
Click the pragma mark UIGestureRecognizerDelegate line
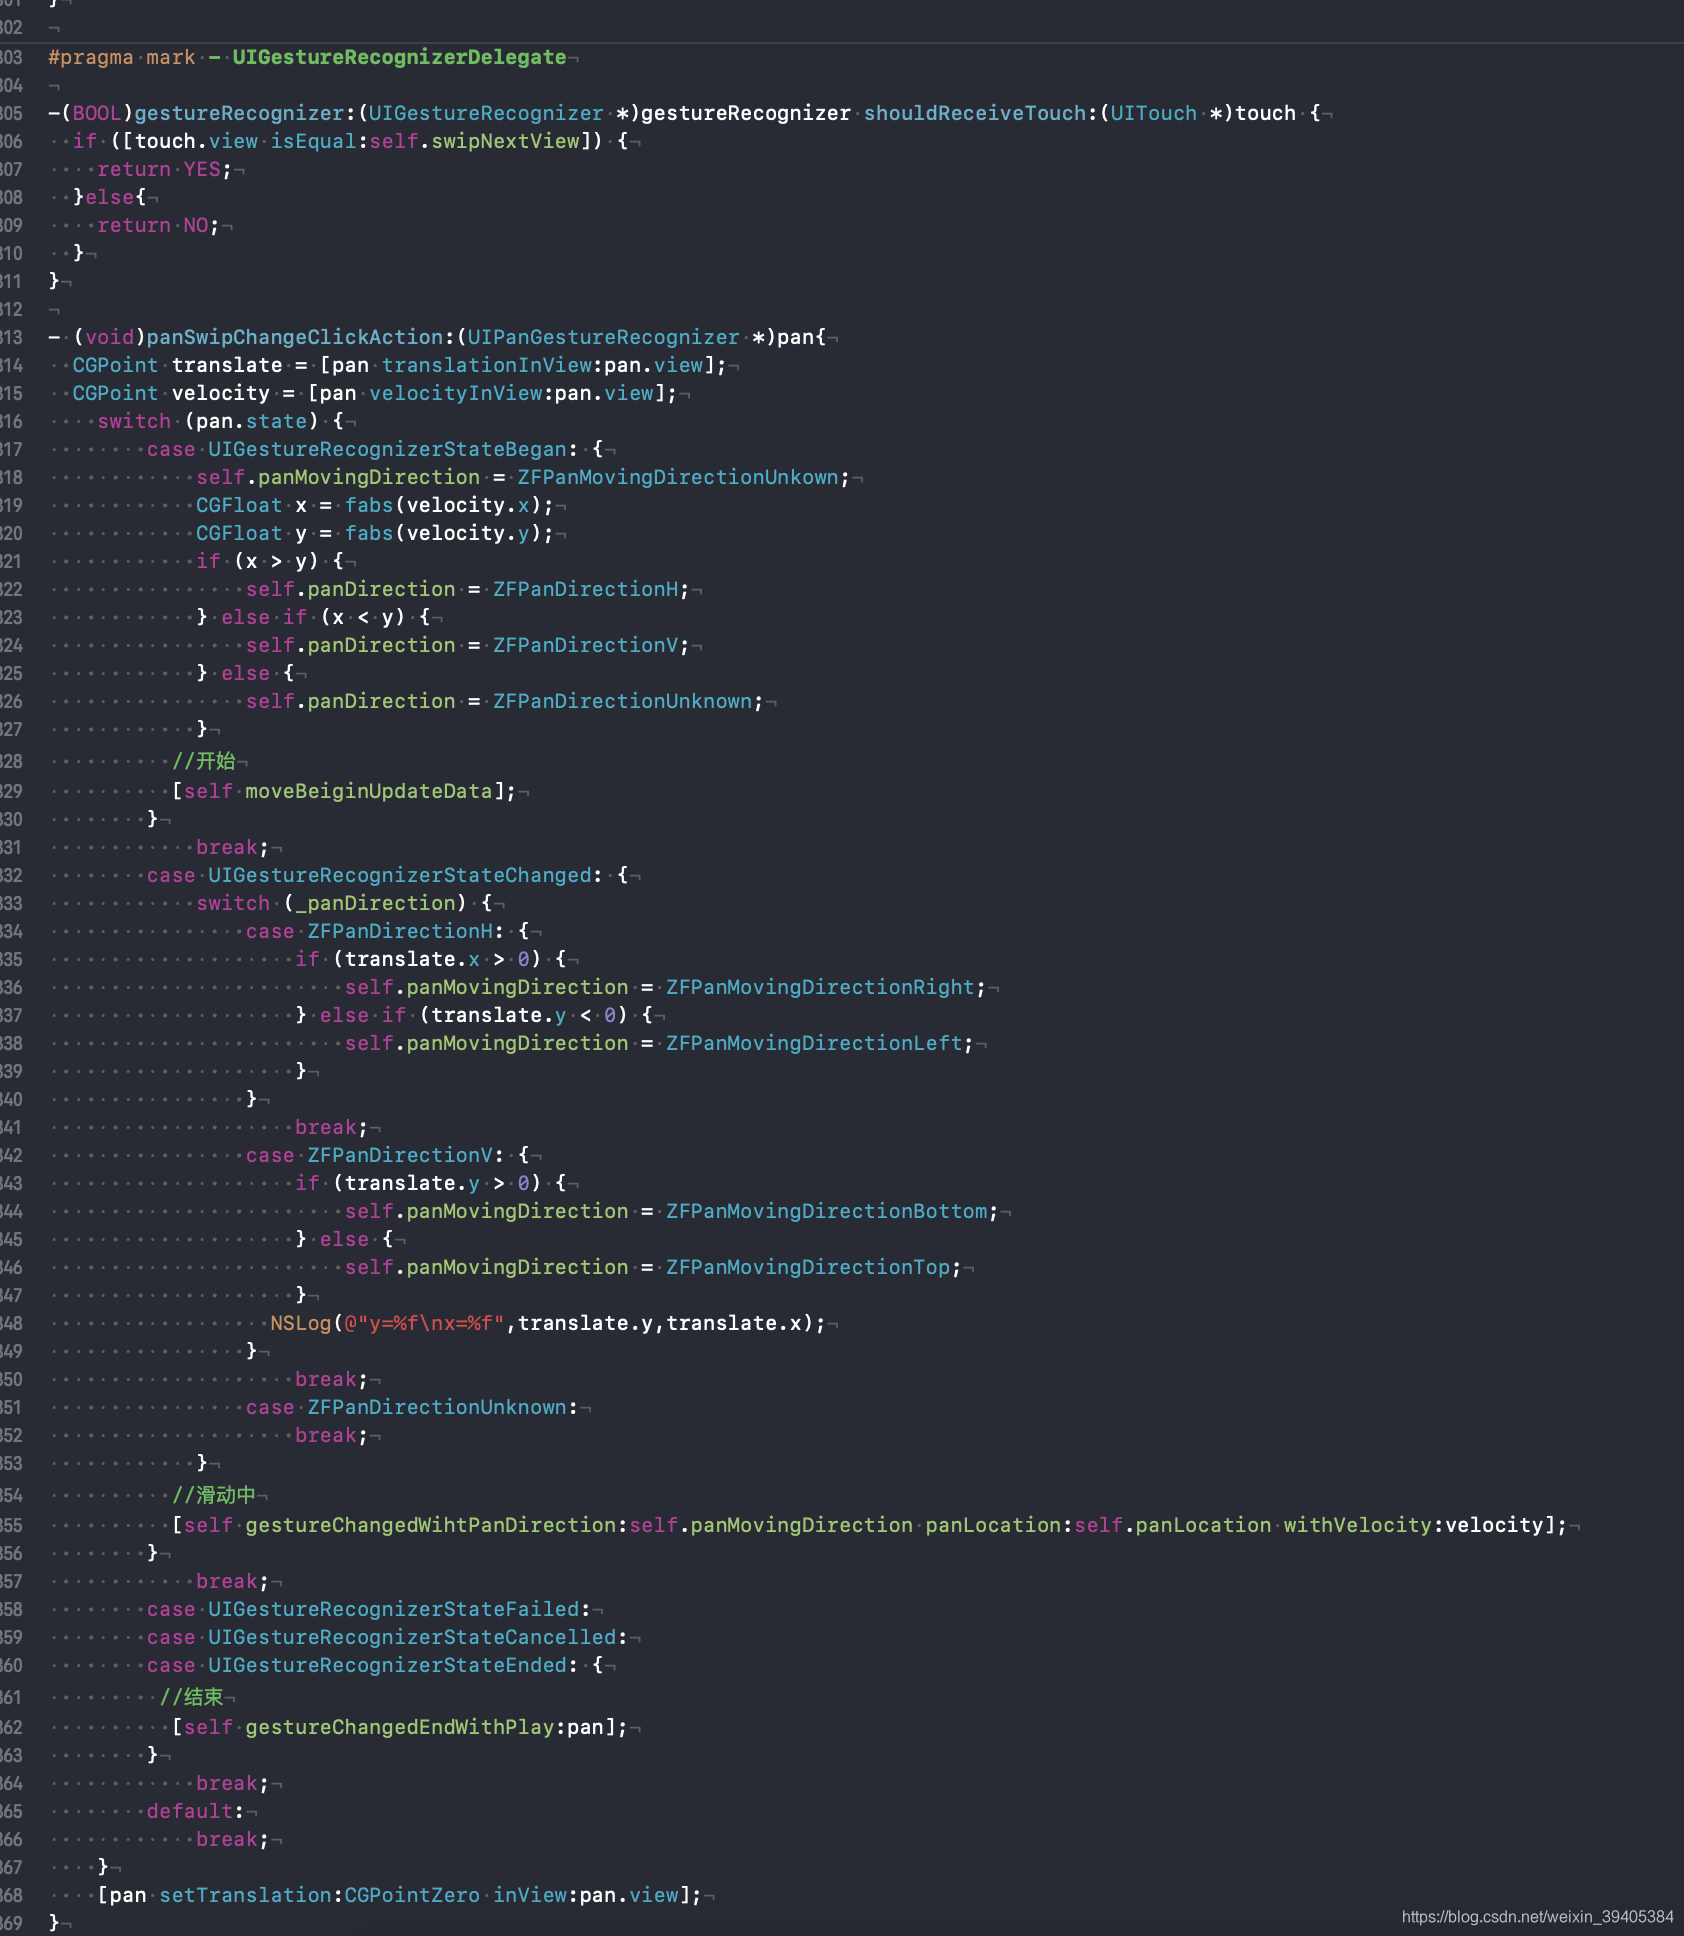pos(308,57)
